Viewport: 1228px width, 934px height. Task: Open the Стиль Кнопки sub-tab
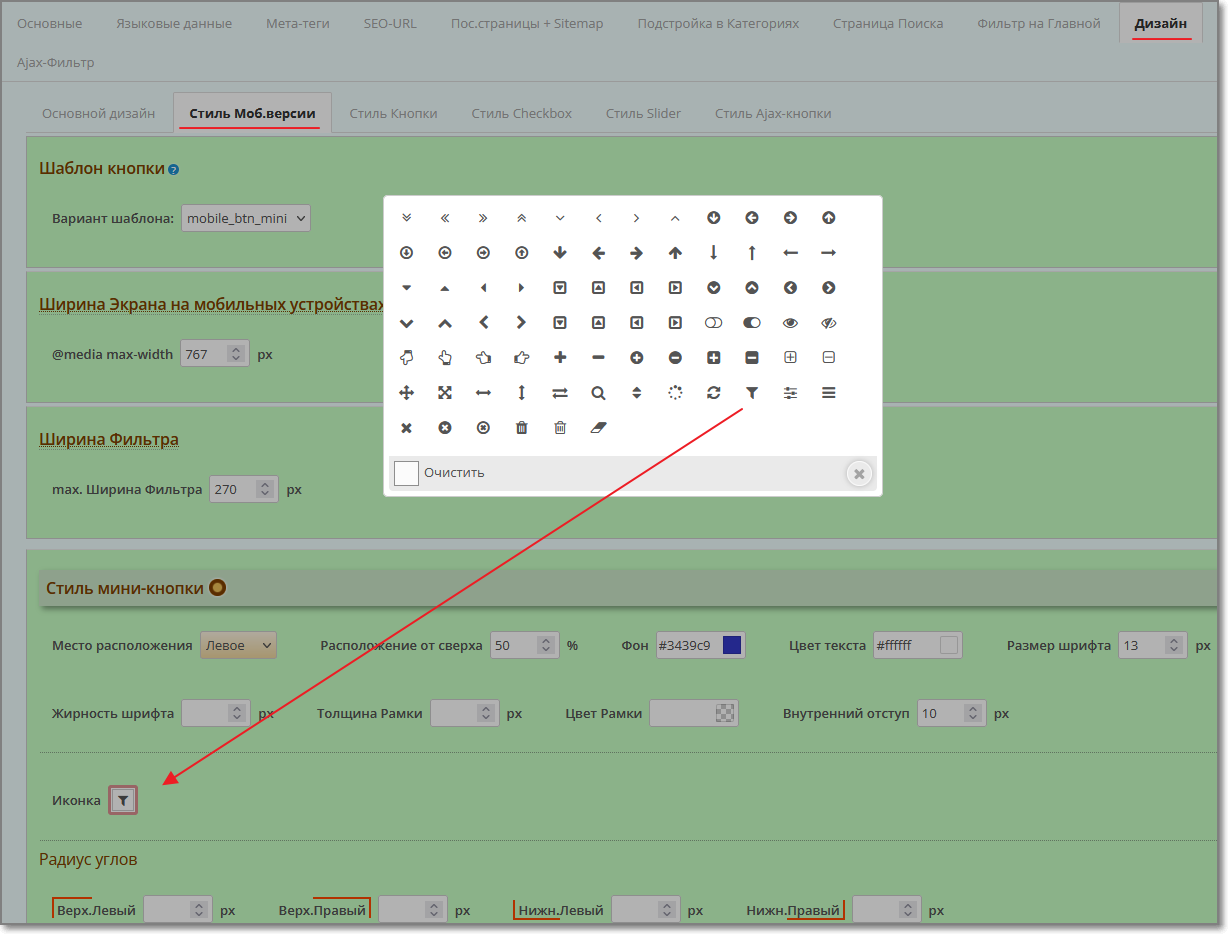[393, 113]
